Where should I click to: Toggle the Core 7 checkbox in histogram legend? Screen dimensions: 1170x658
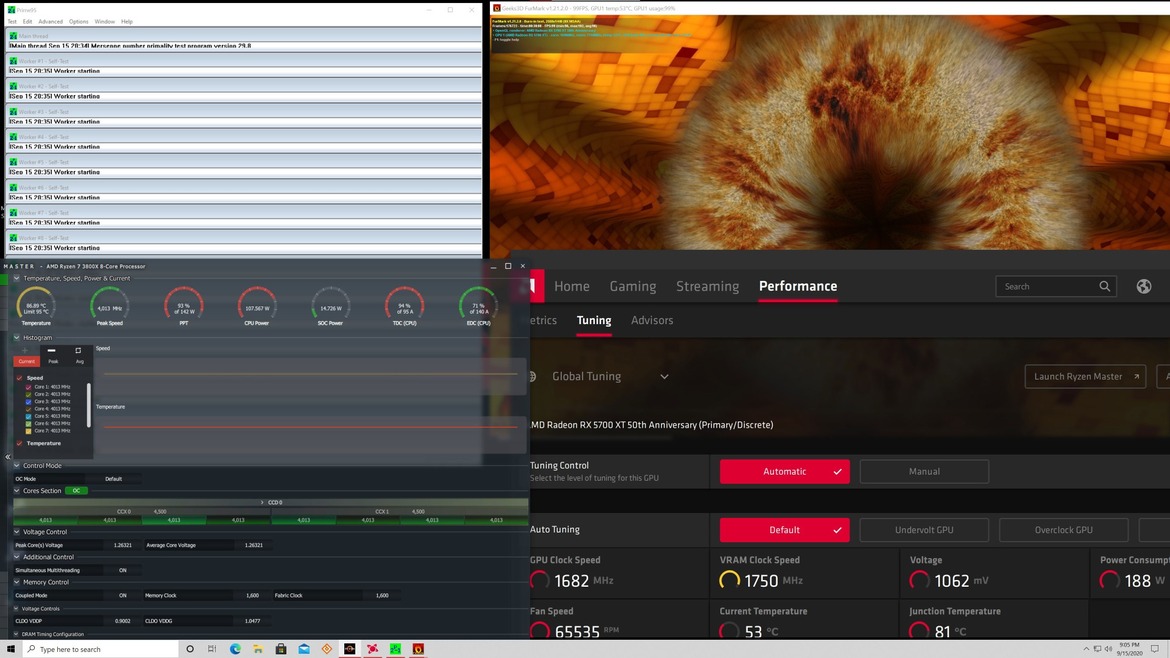[28, 430]
